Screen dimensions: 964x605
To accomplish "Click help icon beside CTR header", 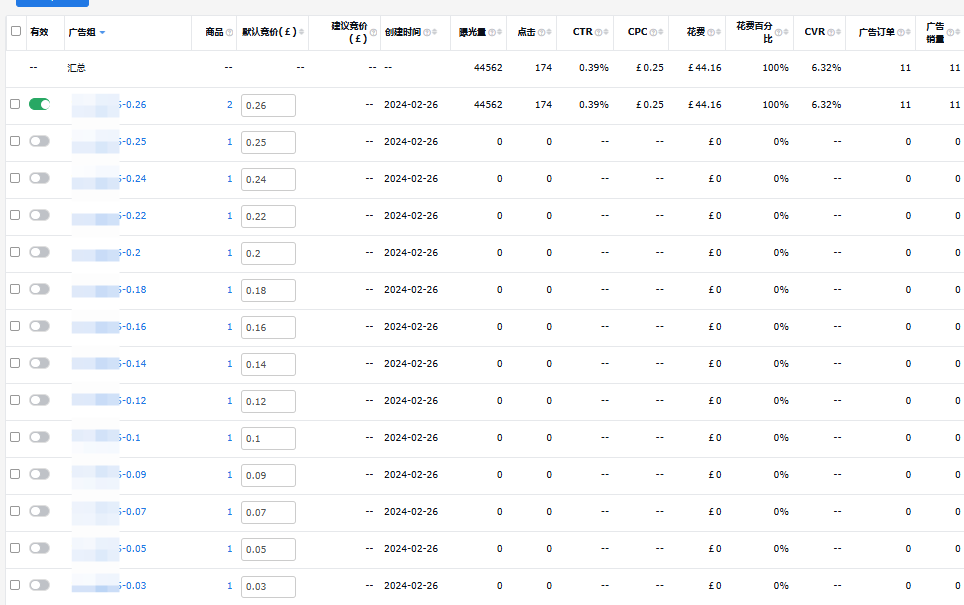I will coord(599,32).
